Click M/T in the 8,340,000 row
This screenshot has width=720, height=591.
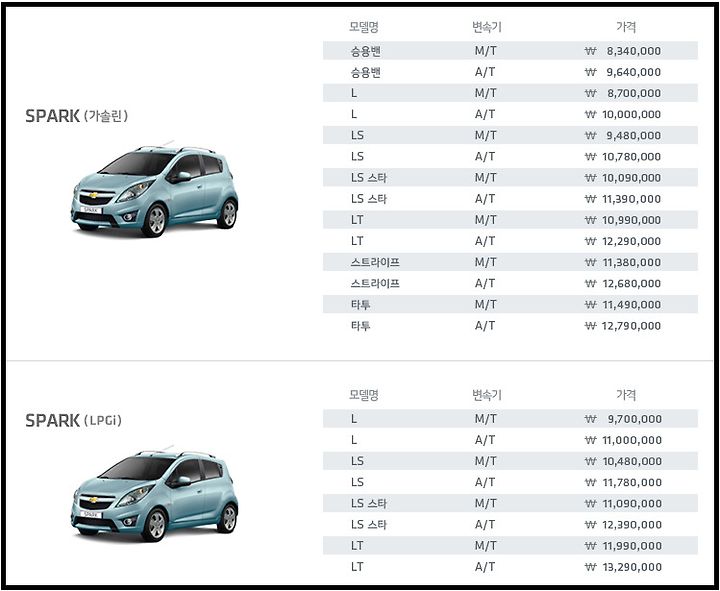click(485, 51)
